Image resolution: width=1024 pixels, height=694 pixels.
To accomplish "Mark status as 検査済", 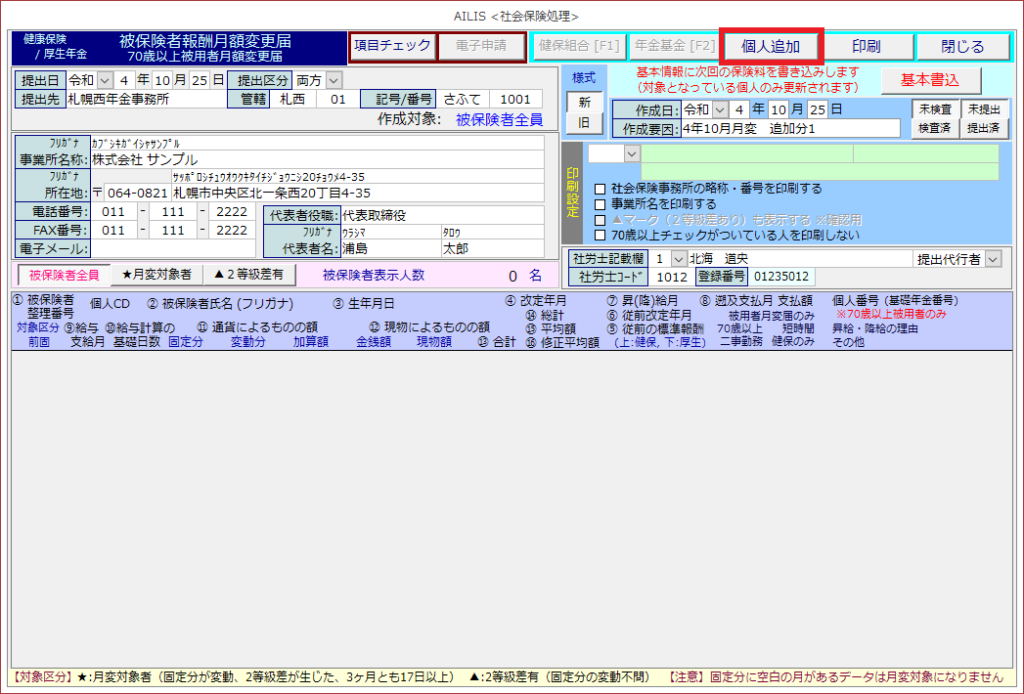I will click(x=935, y=127).
